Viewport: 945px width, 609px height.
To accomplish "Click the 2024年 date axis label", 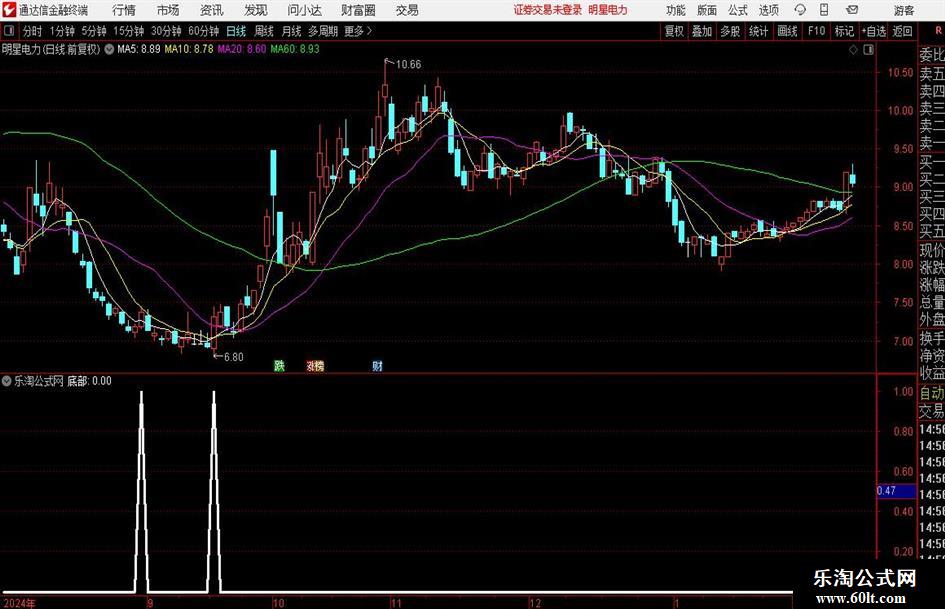I will [19, 603].
